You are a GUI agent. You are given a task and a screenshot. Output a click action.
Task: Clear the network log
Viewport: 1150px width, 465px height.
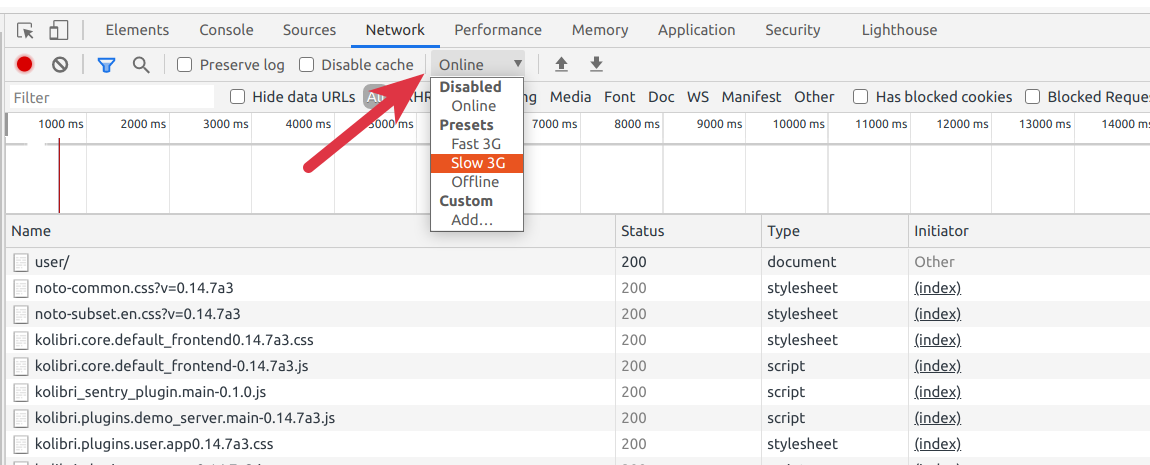60,65
